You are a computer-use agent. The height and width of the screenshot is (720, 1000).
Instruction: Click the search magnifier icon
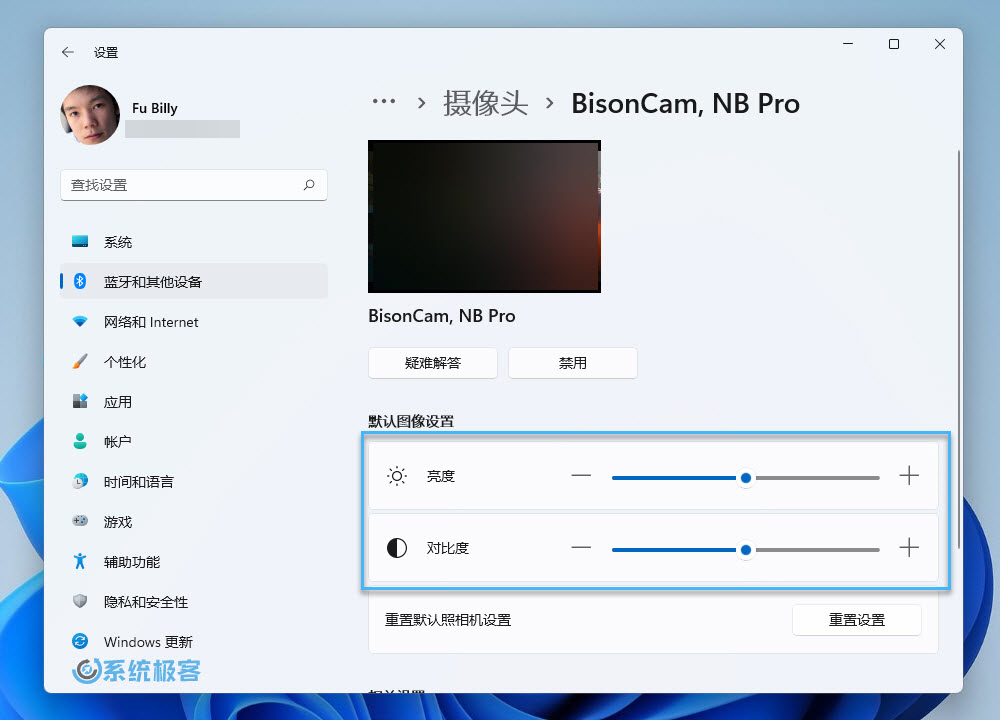click(309, 185)
